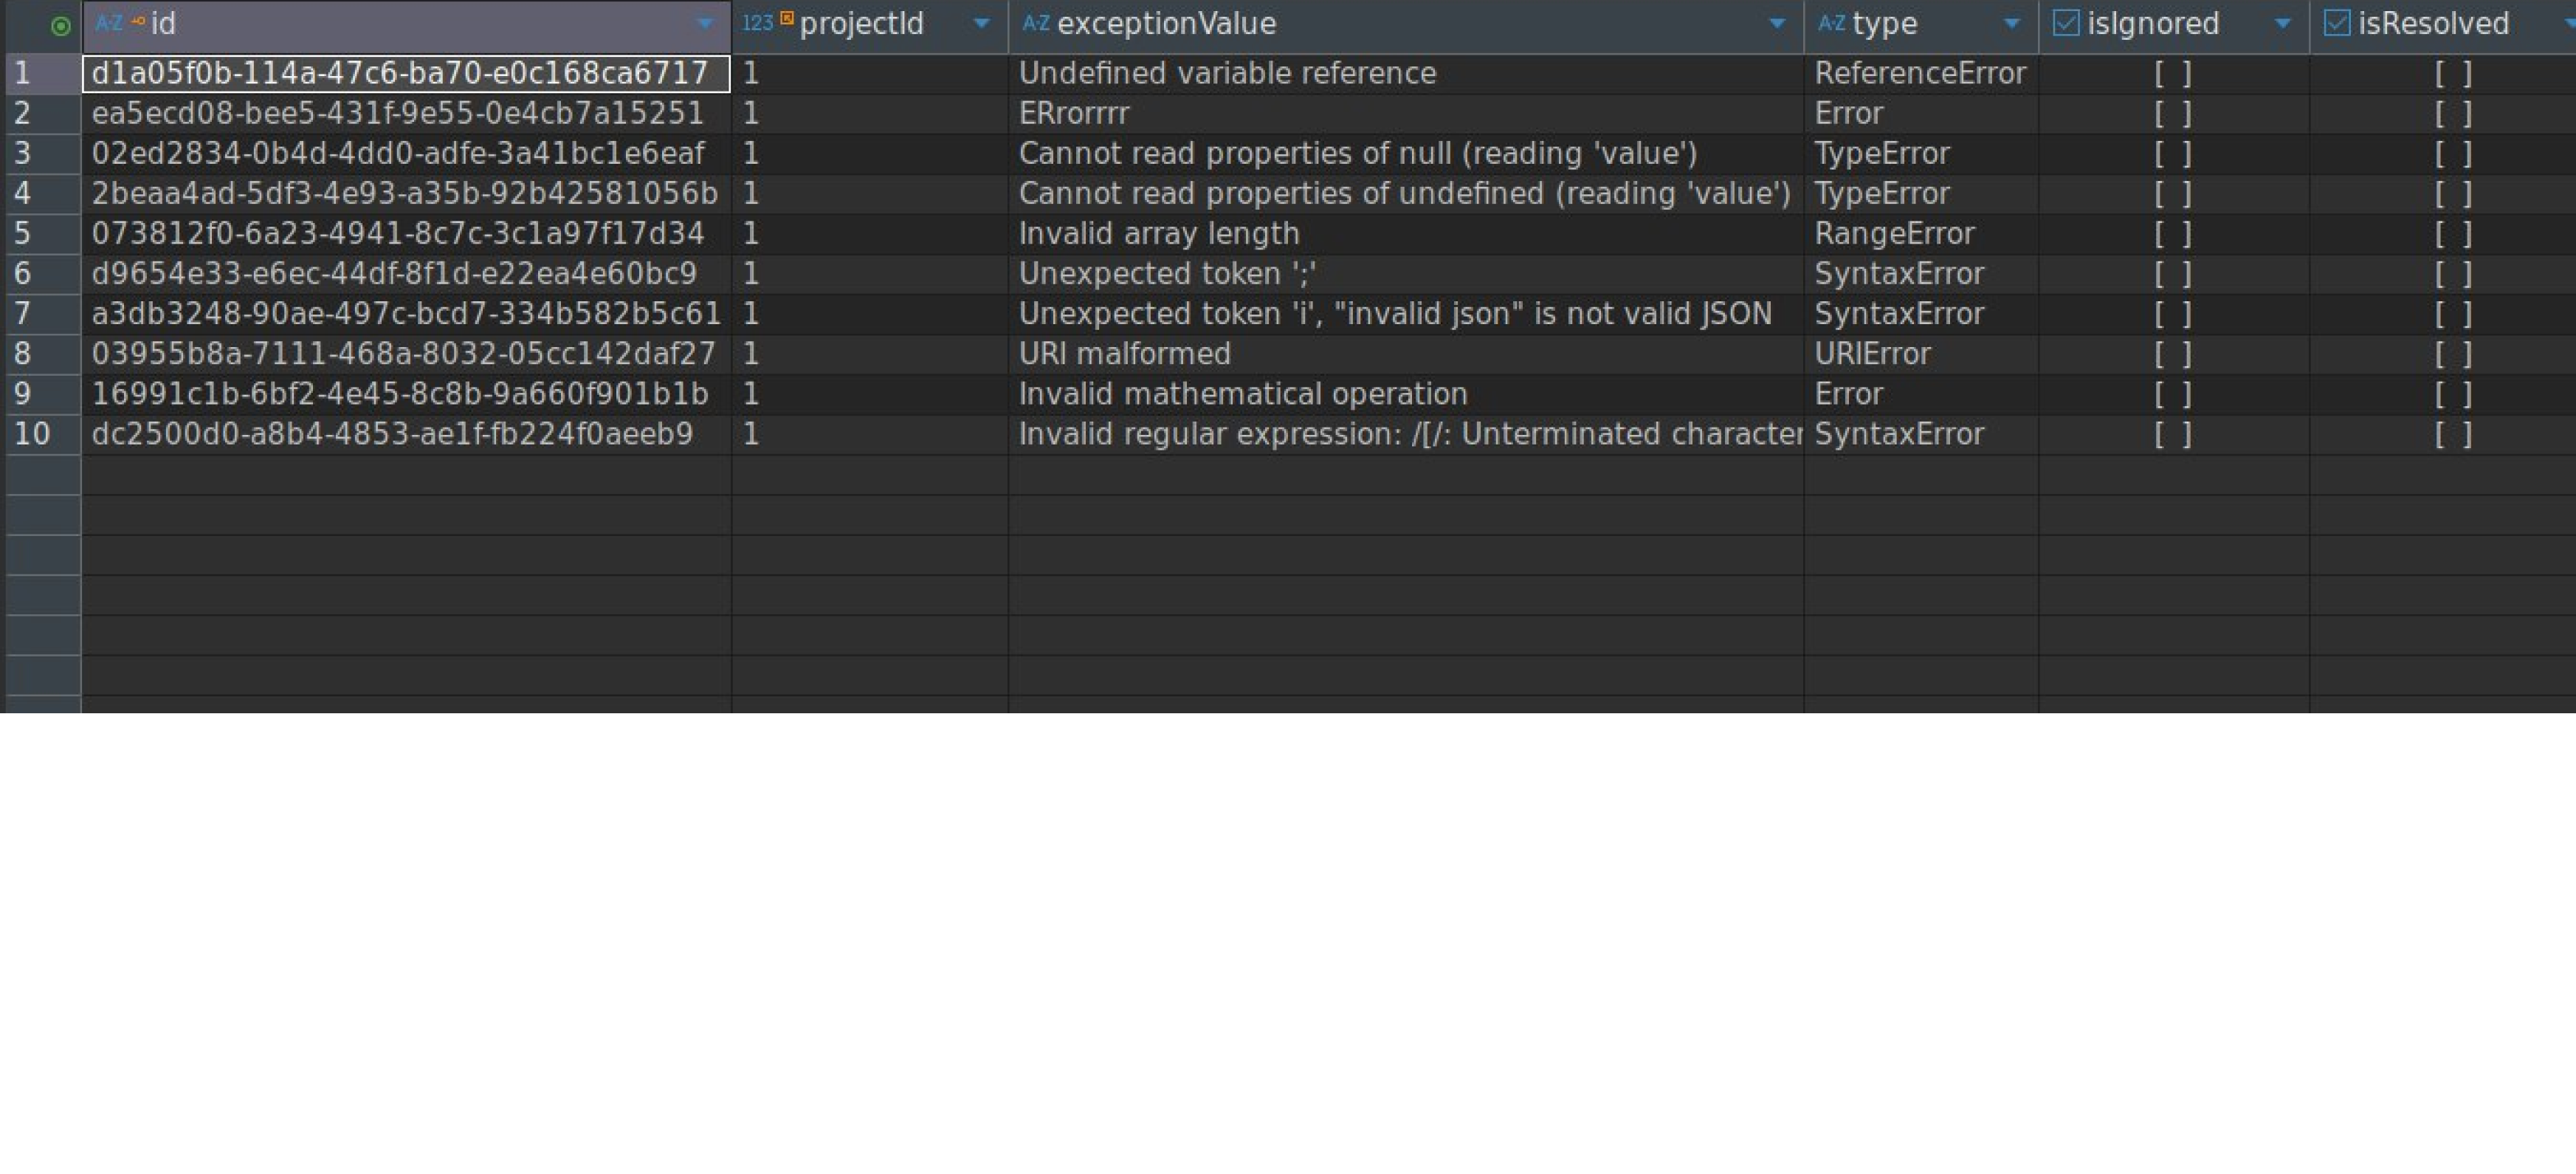Click the isResolved column header label
Screen dimensions: 2576x1174
point(2433,24)
